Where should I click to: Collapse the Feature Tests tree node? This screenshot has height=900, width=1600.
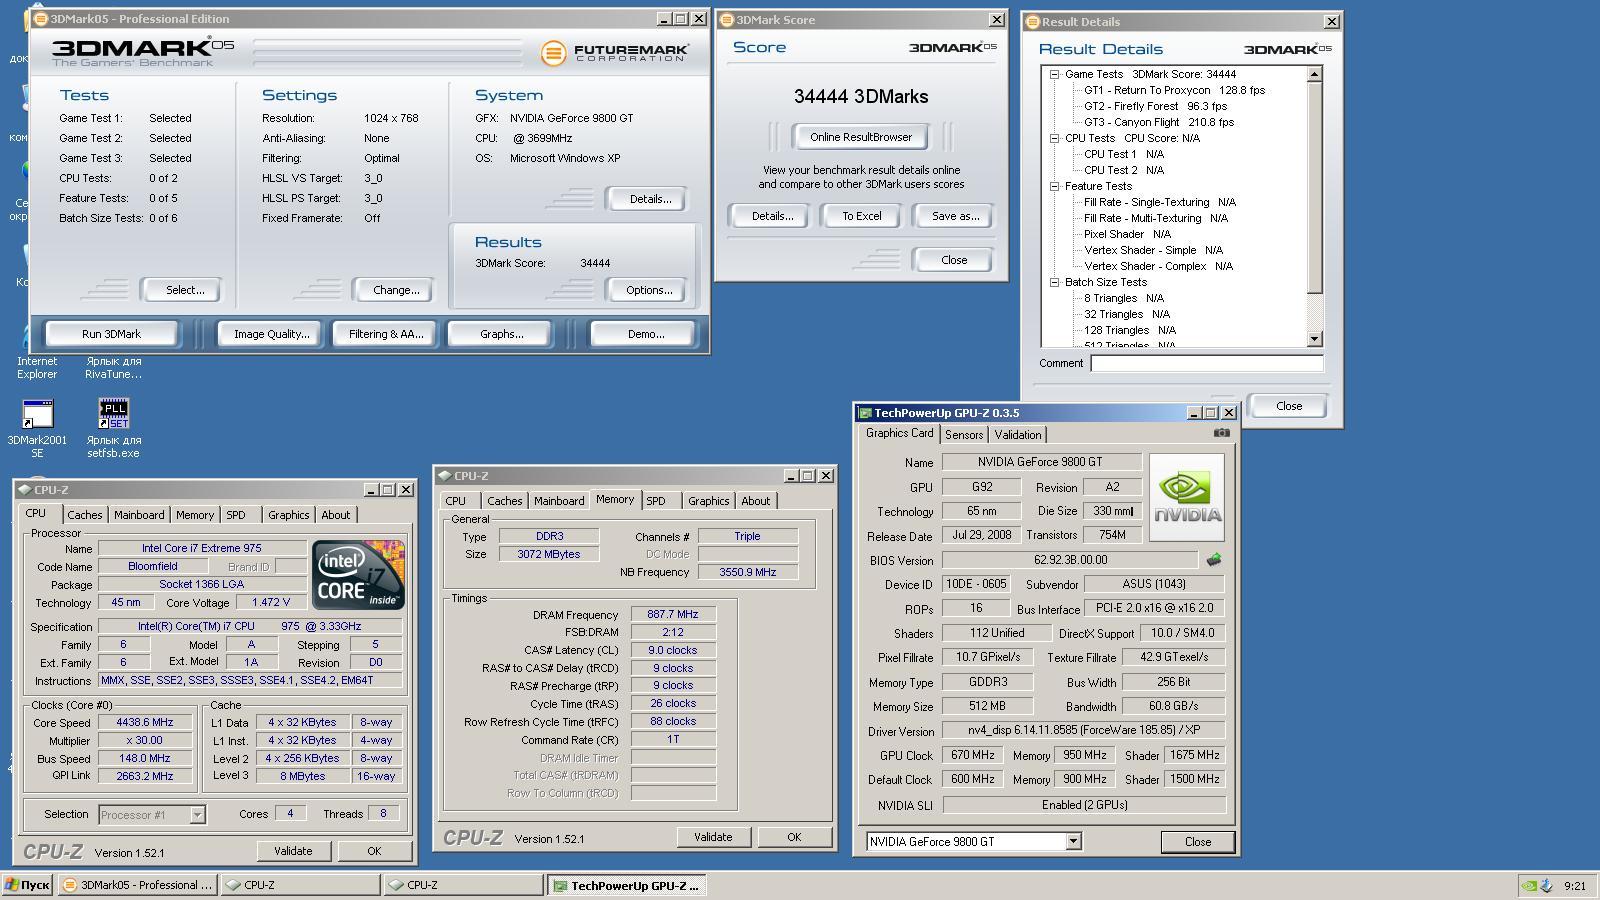click(x=1054, y=186)
